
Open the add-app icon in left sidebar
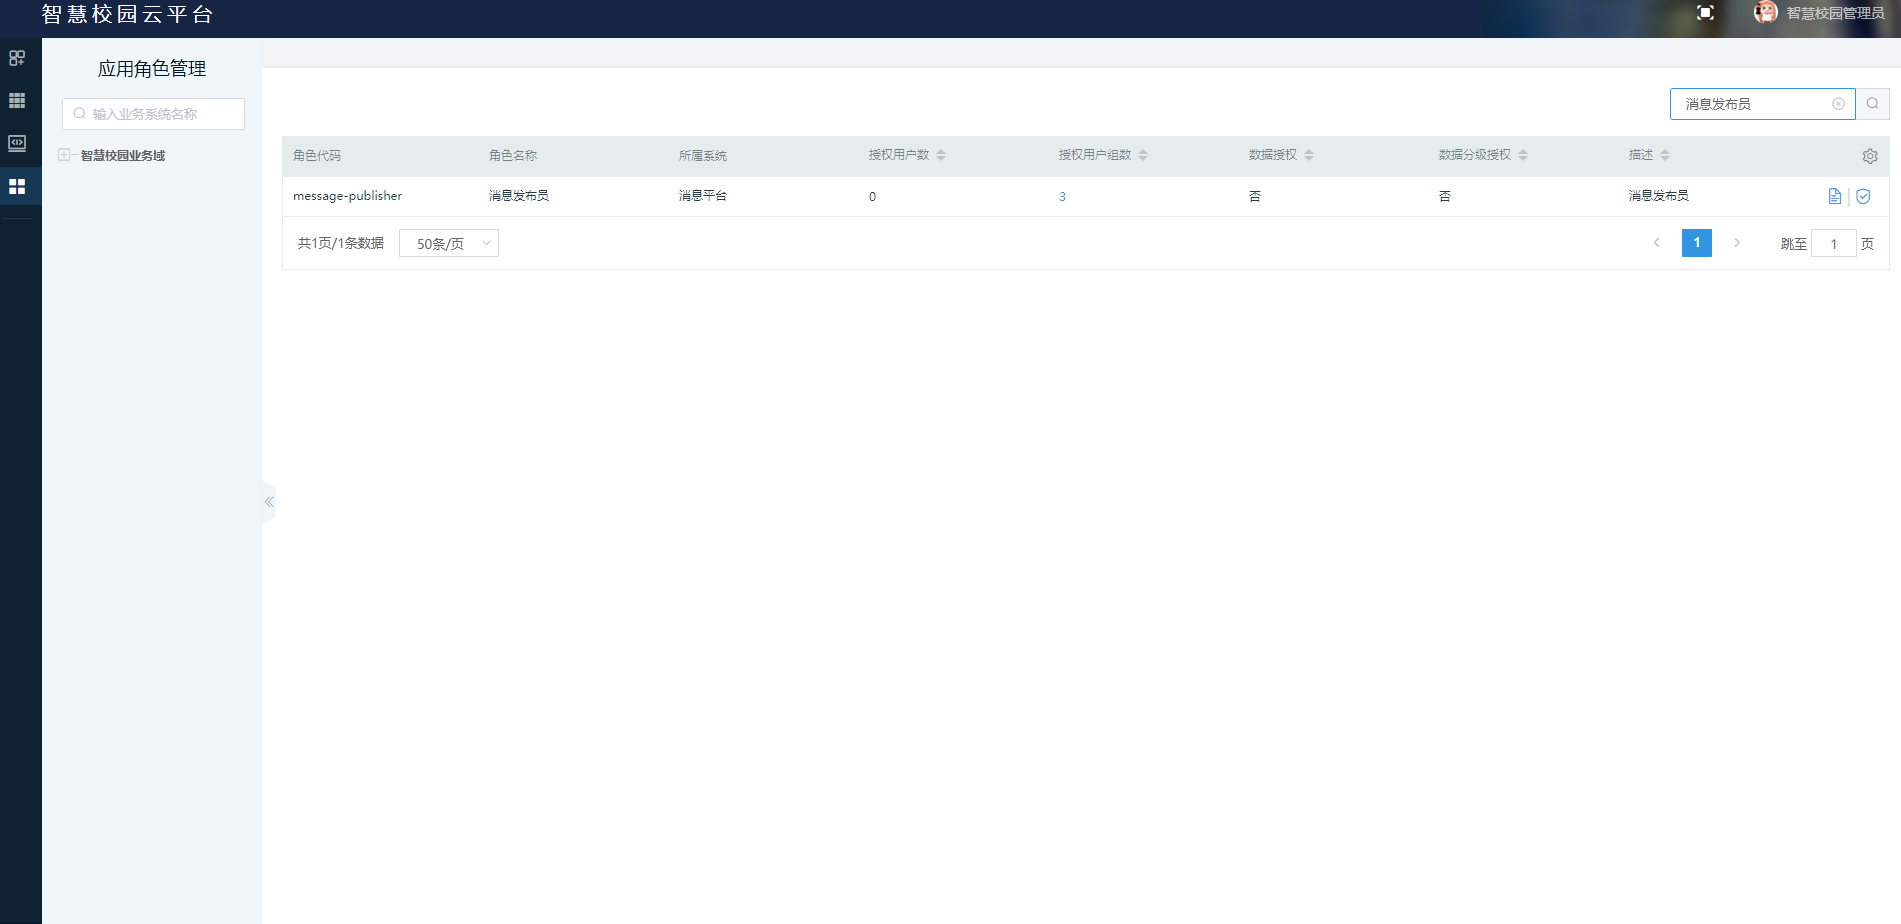click(17, 58)
